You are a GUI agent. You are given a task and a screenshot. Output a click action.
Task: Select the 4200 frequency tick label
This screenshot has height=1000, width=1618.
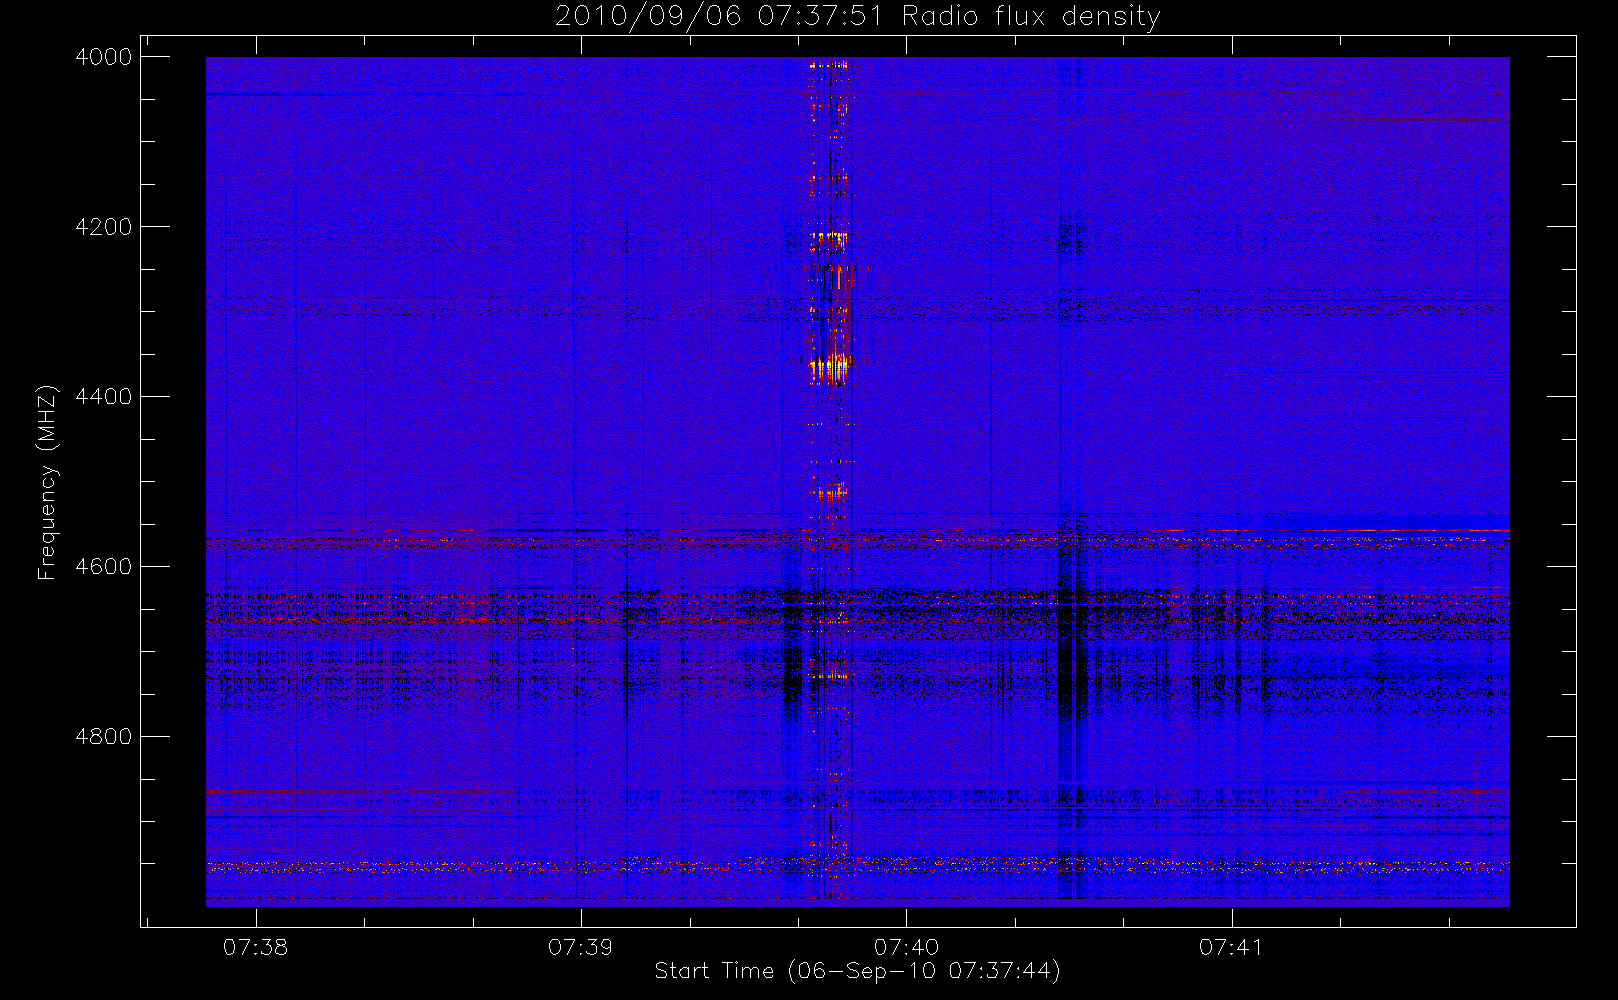coord(104,227)
